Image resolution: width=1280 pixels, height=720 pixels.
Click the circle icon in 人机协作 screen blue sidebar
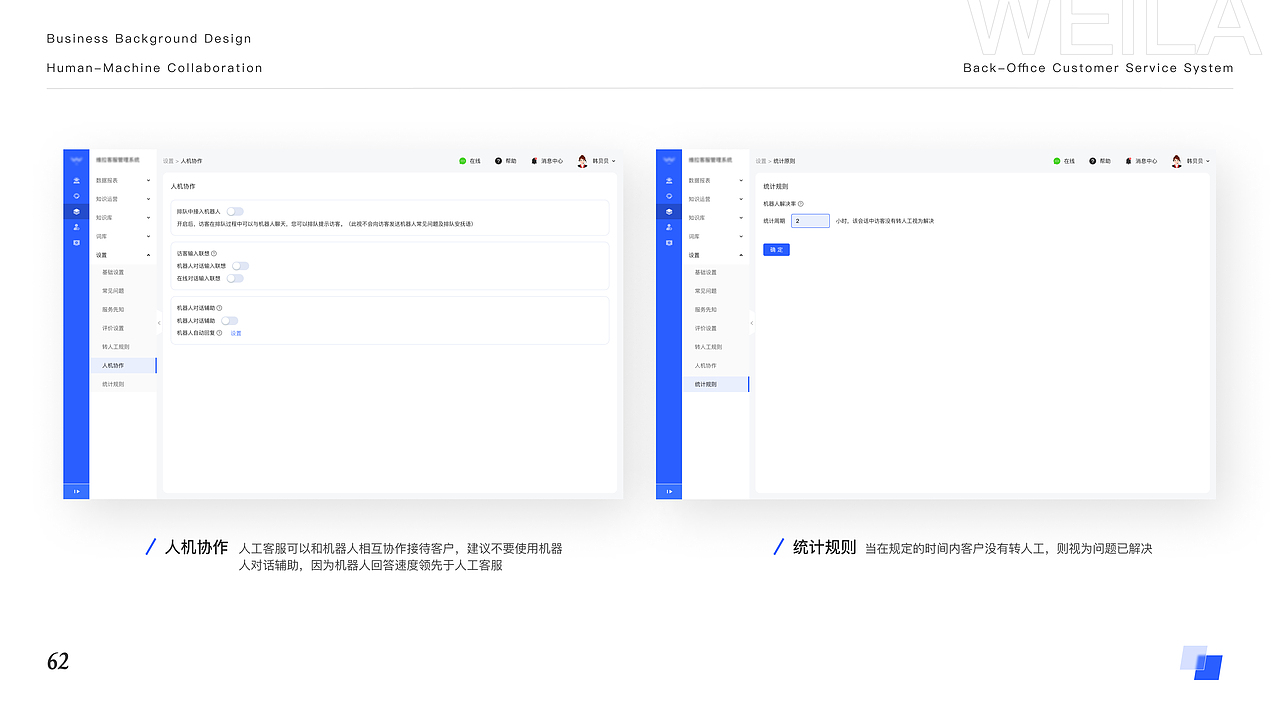coord(76,196)
